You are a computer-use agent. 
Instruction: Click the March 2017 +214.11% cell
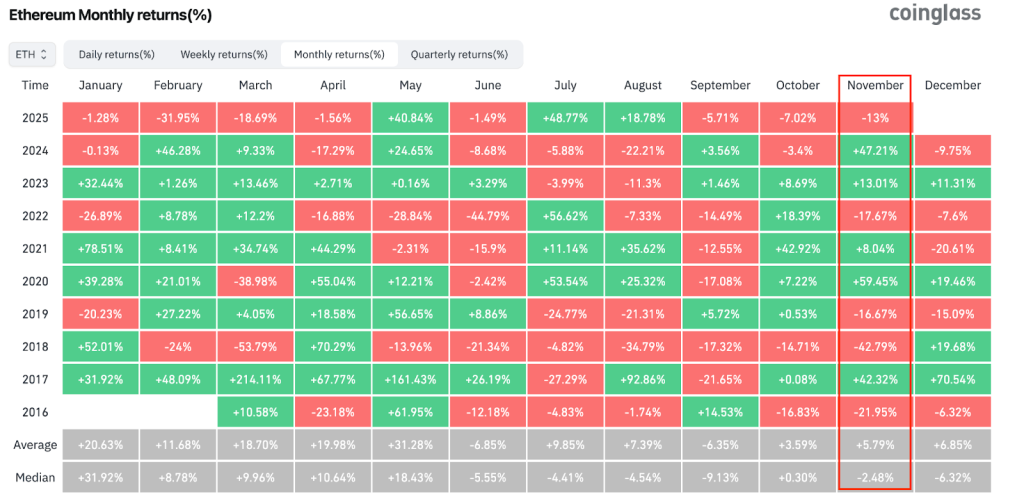(x=255, y=379)
